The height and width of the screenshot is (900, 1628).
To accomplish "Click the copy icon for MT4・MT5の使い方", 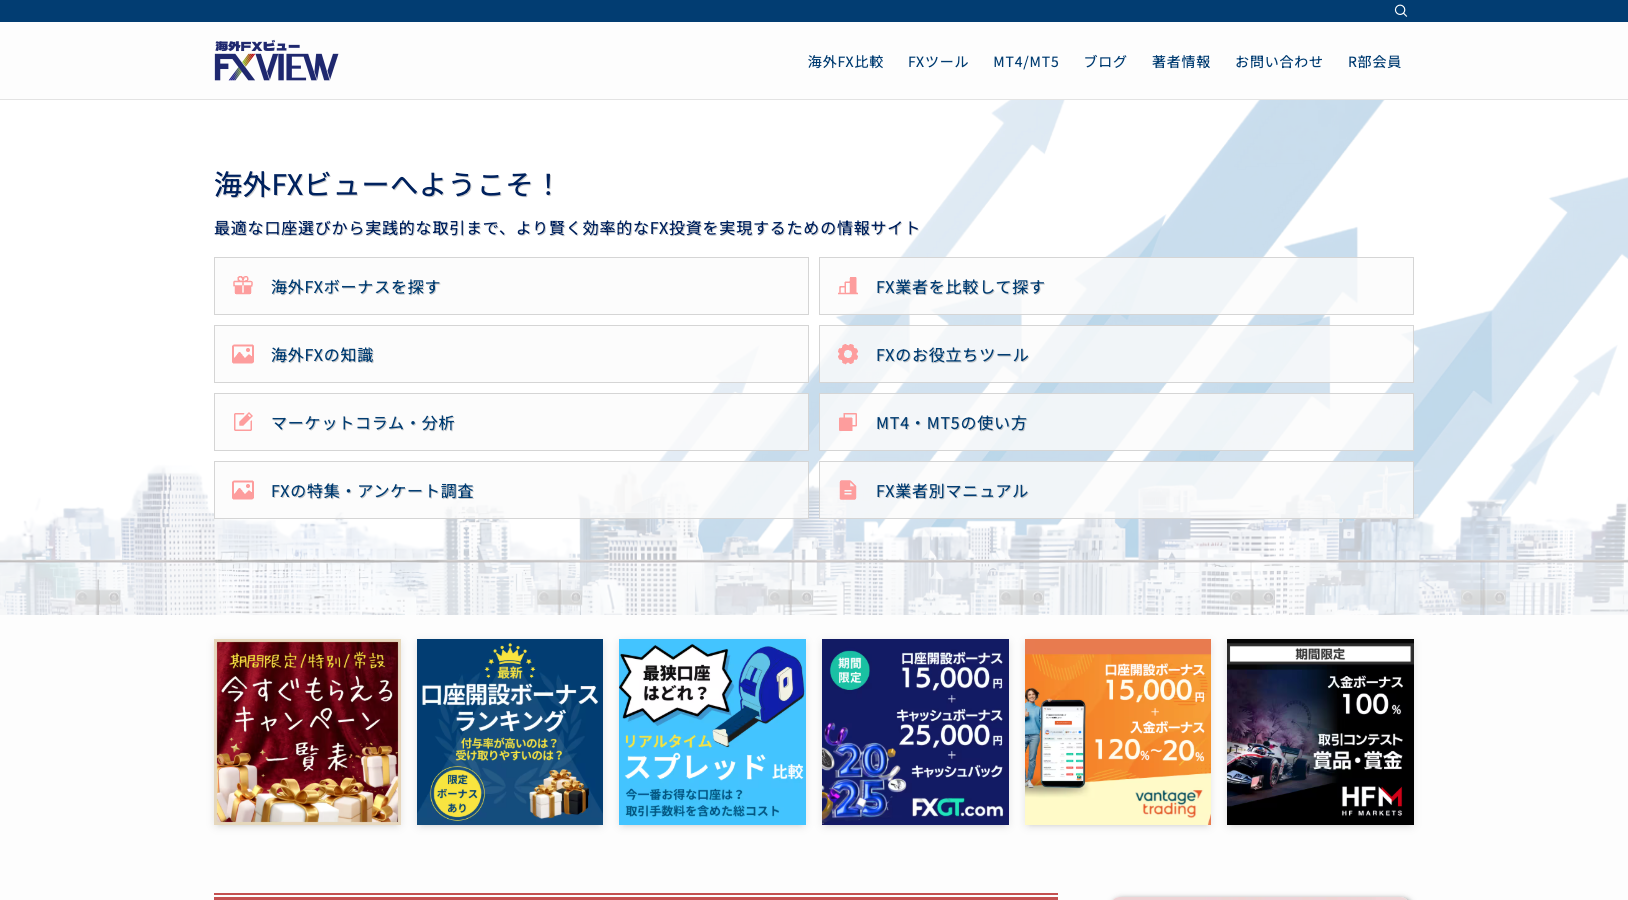I will point(848,422).
